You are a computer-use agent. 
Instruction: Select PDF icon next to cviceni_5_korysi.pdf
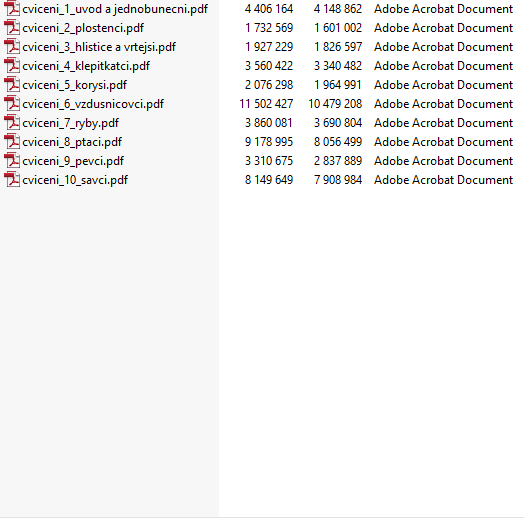click(x=12, y=85)
